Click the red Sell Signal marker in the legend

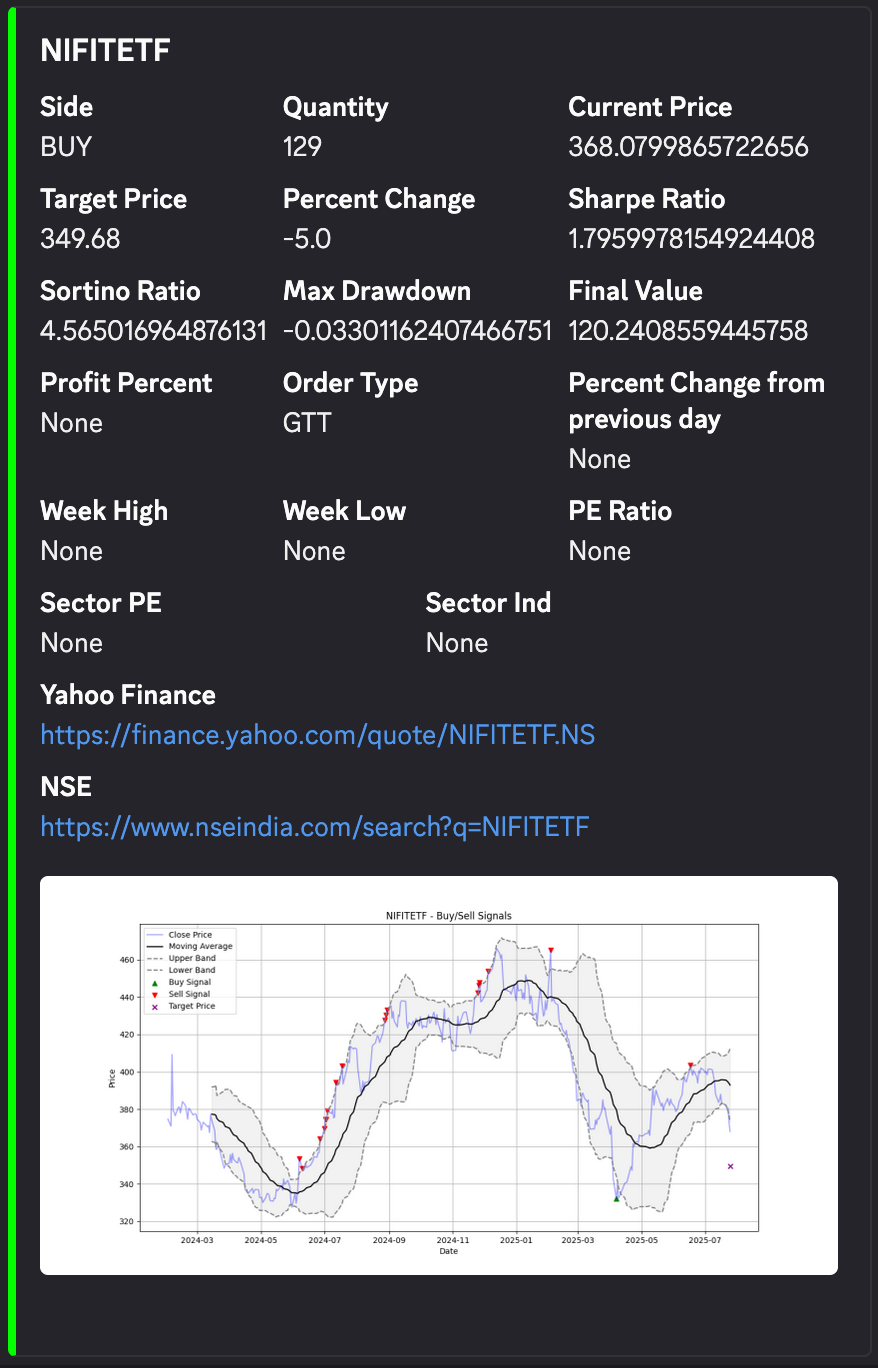154,995
